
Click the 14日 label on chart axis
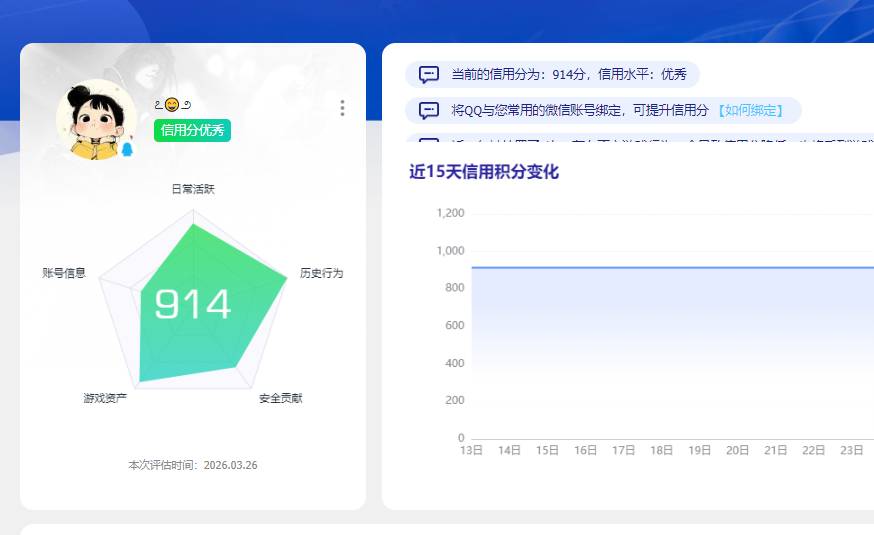pos(509,450)
